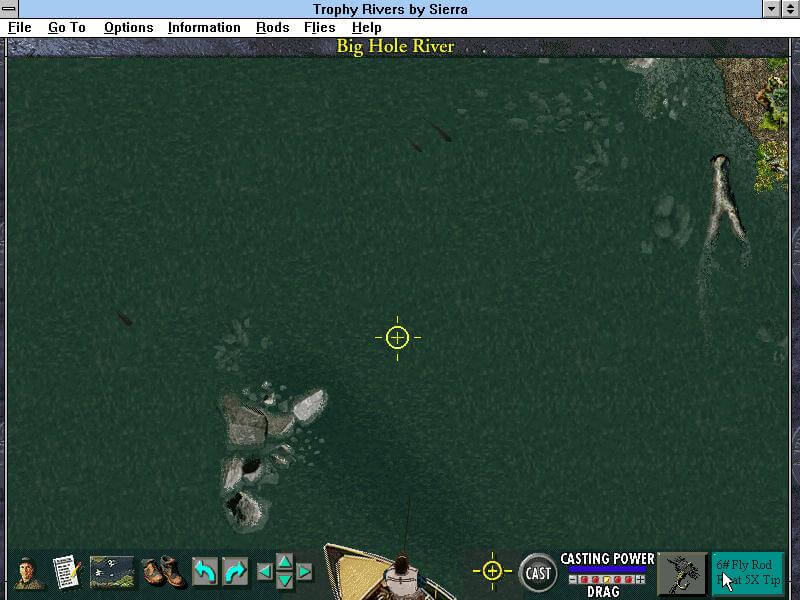This screenshot has height=600, width=800.
Task: Click the blue casting power bar
Action: (x=607, y=569)
